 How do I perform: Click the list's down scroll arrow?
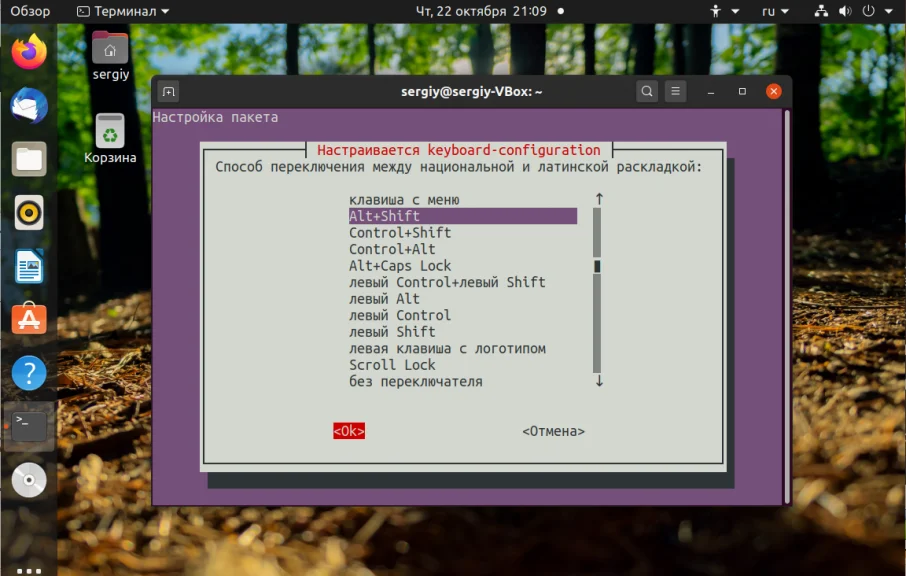(x=599, y=381)
